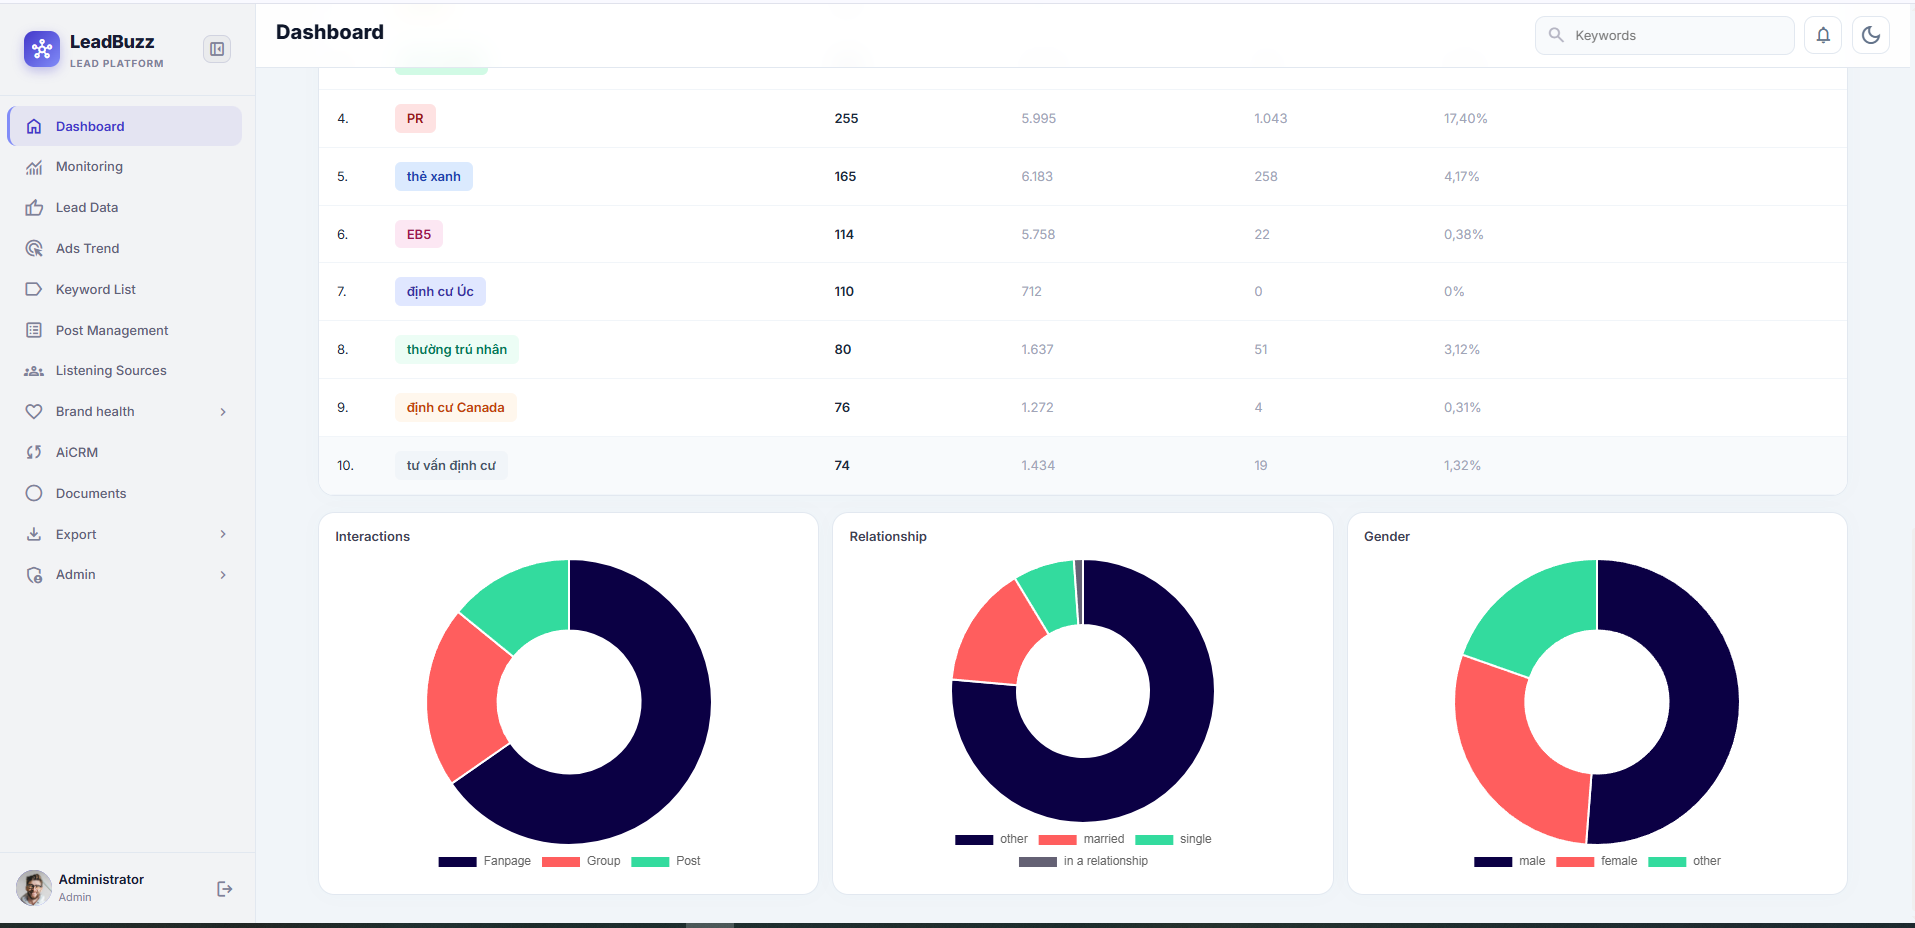1915x928 pixels.
Task: Expand the Export submenu chevron
Action: coord(223,534)
